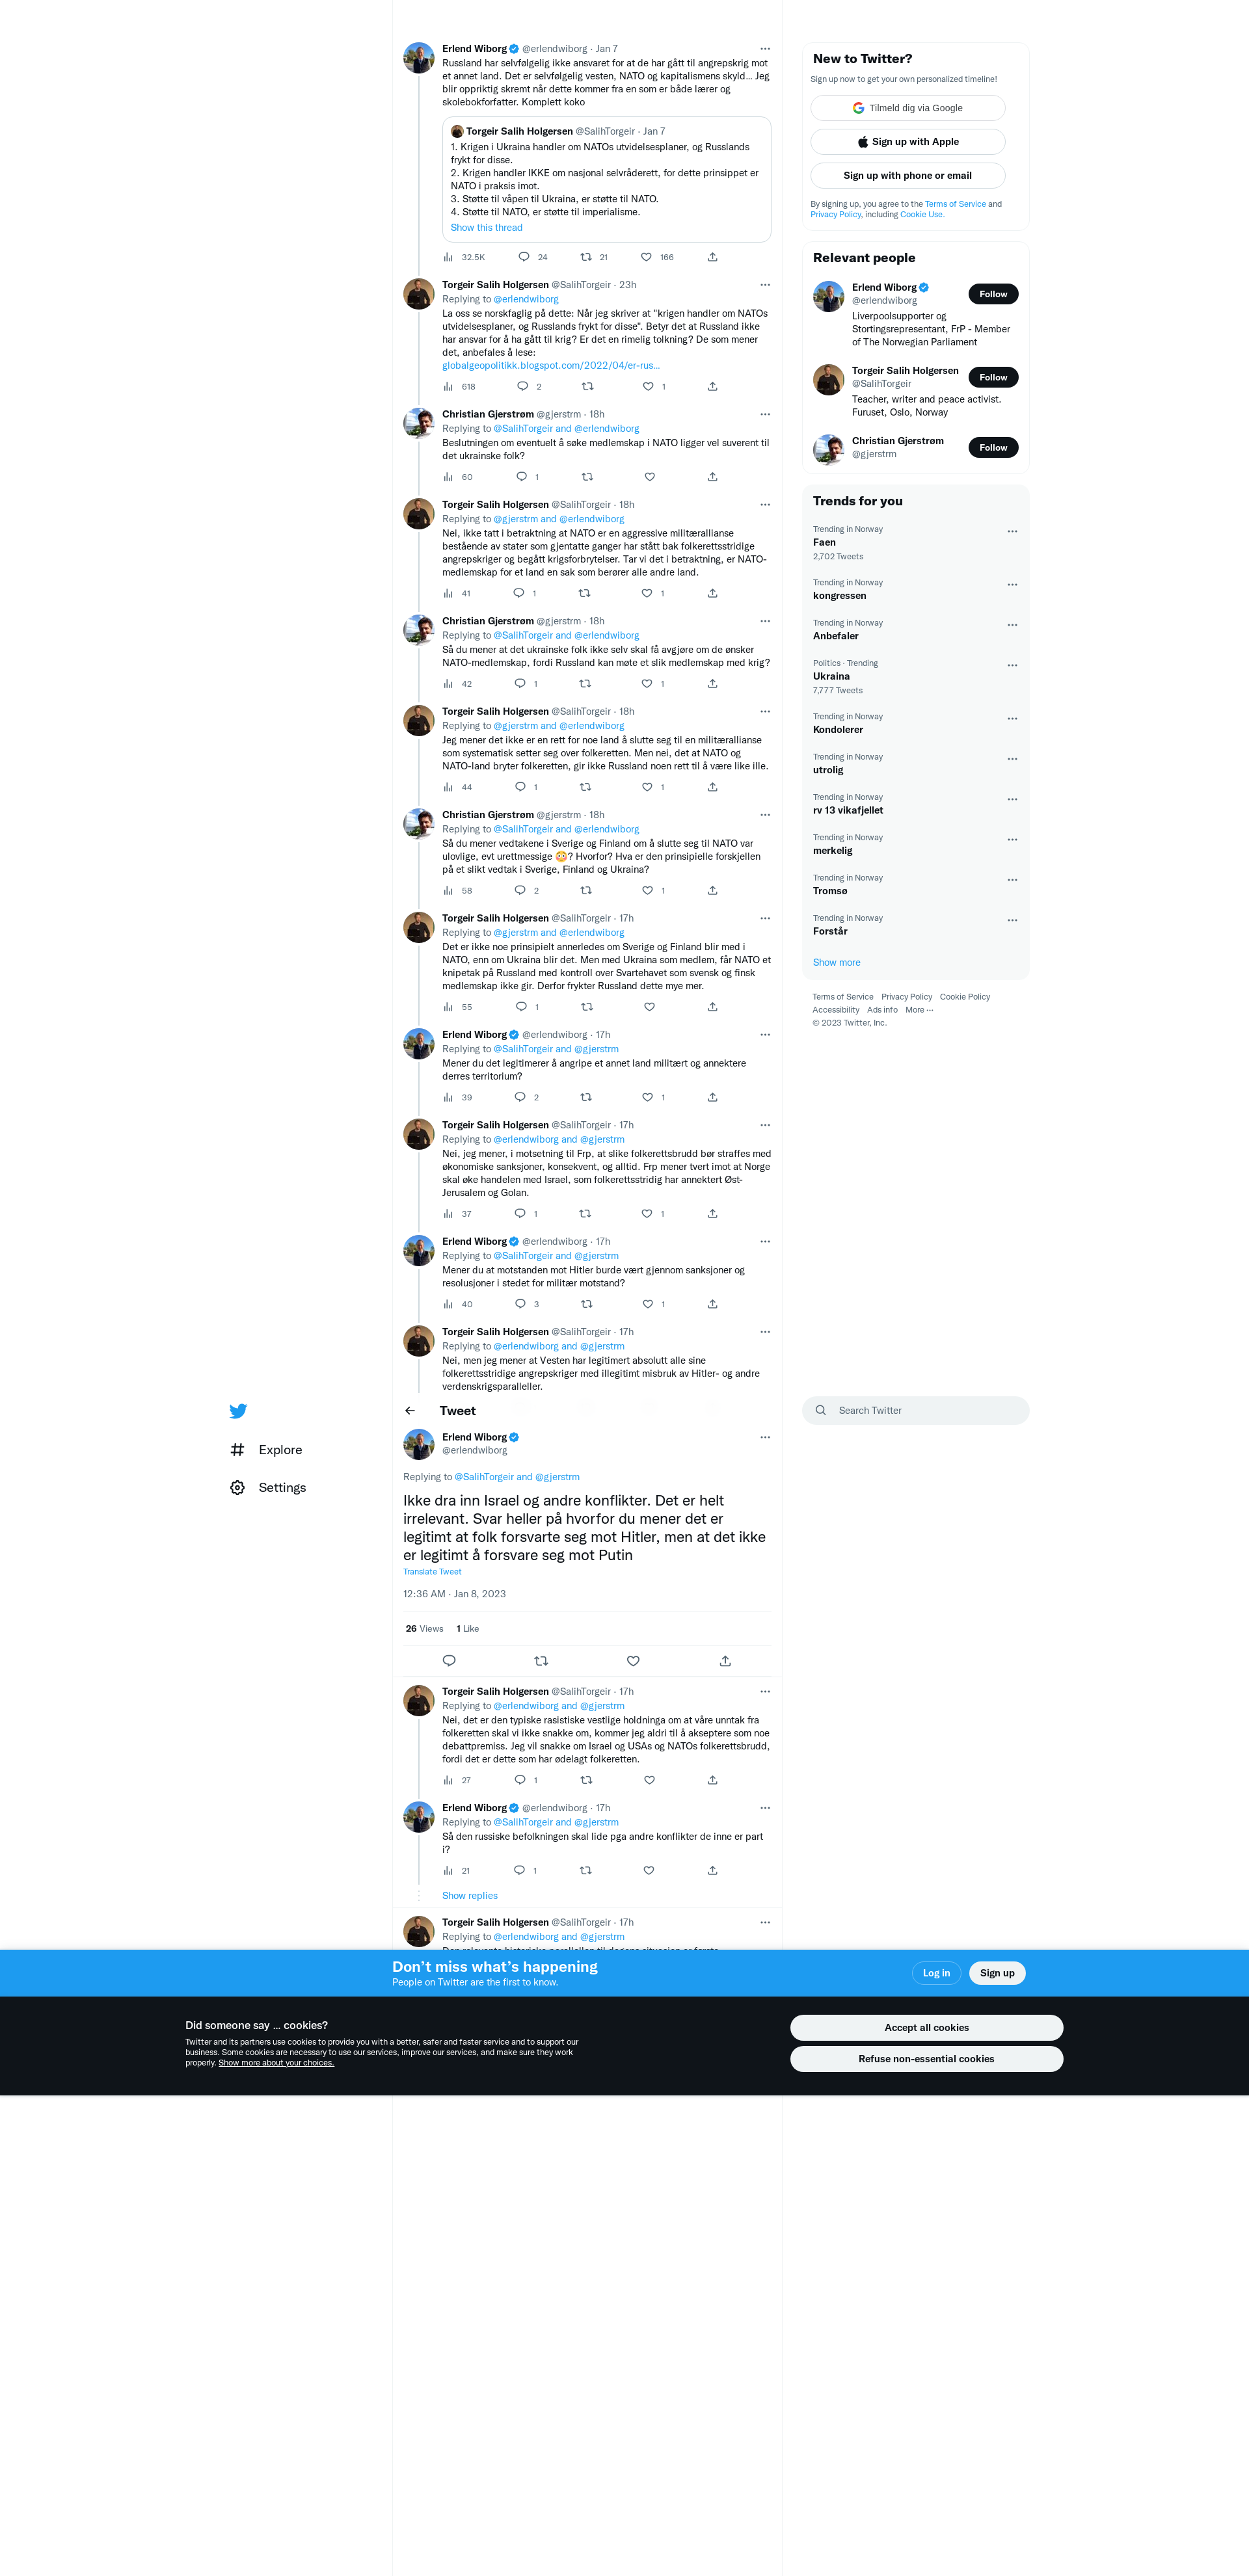Go back using the arrow next to Tweet
Image resolution: width=1249 pixels, height=2576 pixels.
410,1411
